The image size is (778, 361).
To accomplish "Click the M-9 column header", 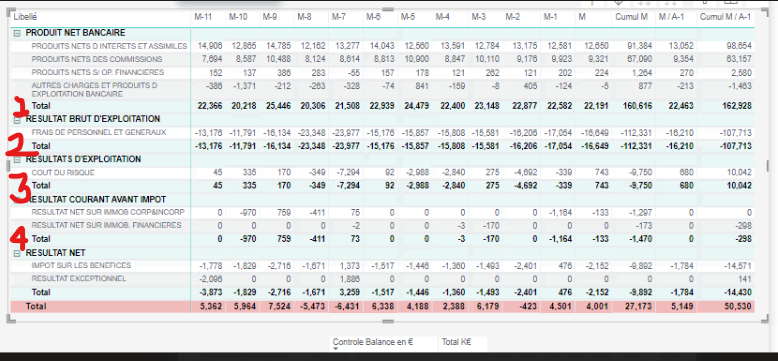I will 270,17.
